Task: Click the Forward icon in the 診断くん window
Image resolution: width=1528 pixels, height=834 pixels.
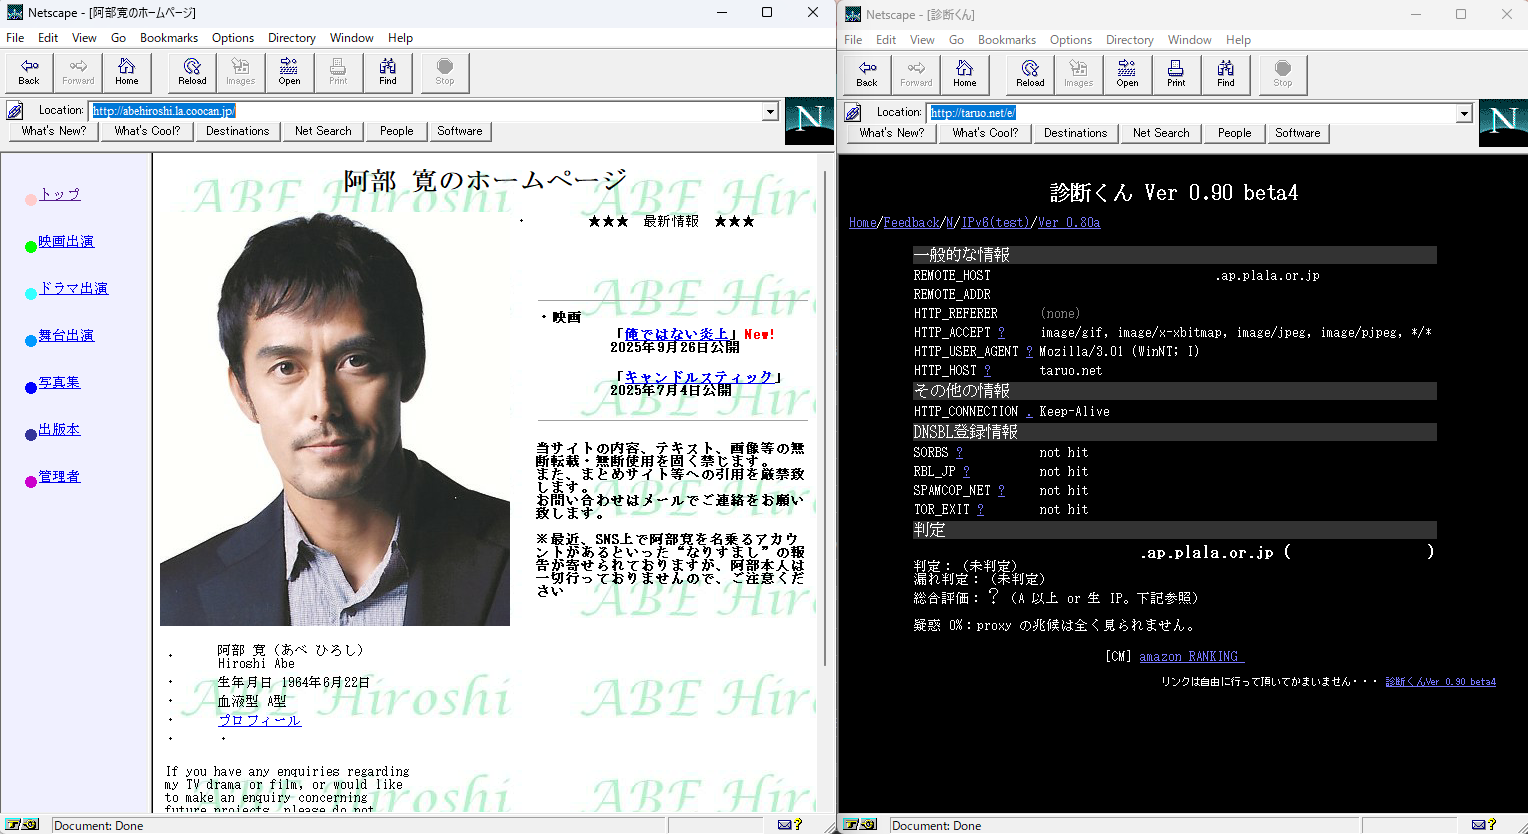Action: coord(915,73)
